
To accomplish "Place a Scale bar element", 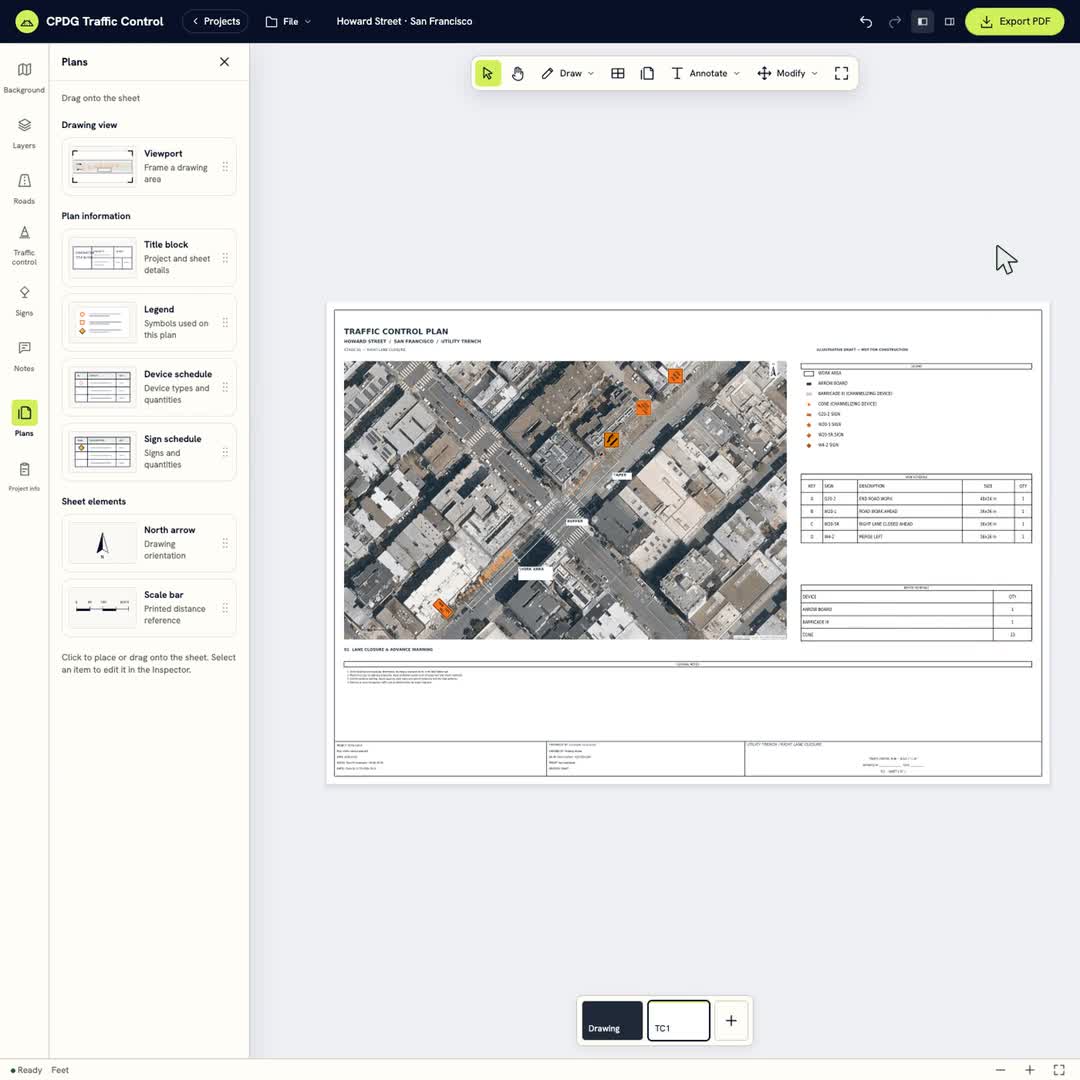I will pyautogui.click(x=149, y=608).
